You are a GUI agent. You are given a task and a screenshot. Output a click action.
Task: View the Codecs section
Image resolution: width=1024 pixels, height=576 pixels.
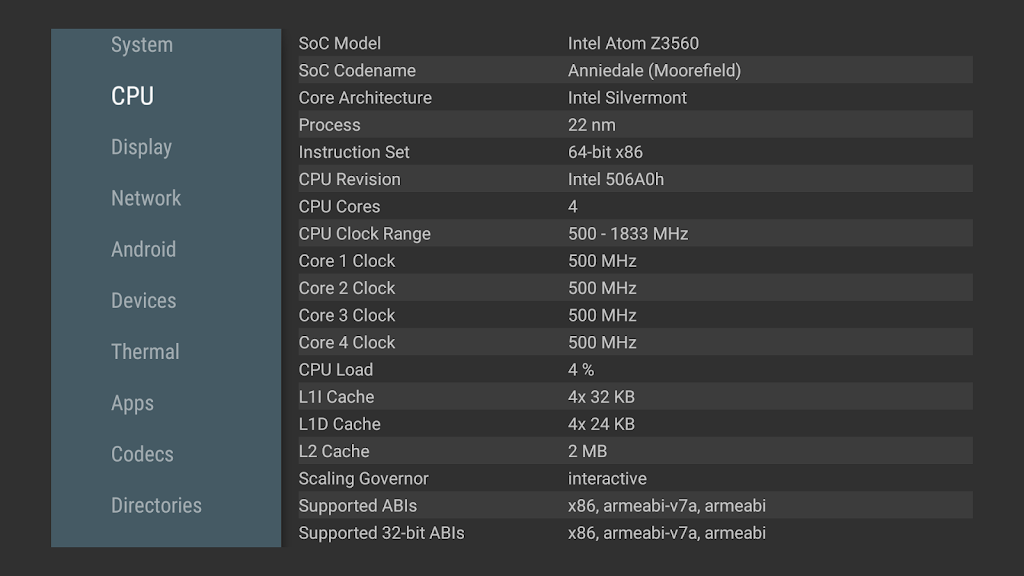[142, 454]
